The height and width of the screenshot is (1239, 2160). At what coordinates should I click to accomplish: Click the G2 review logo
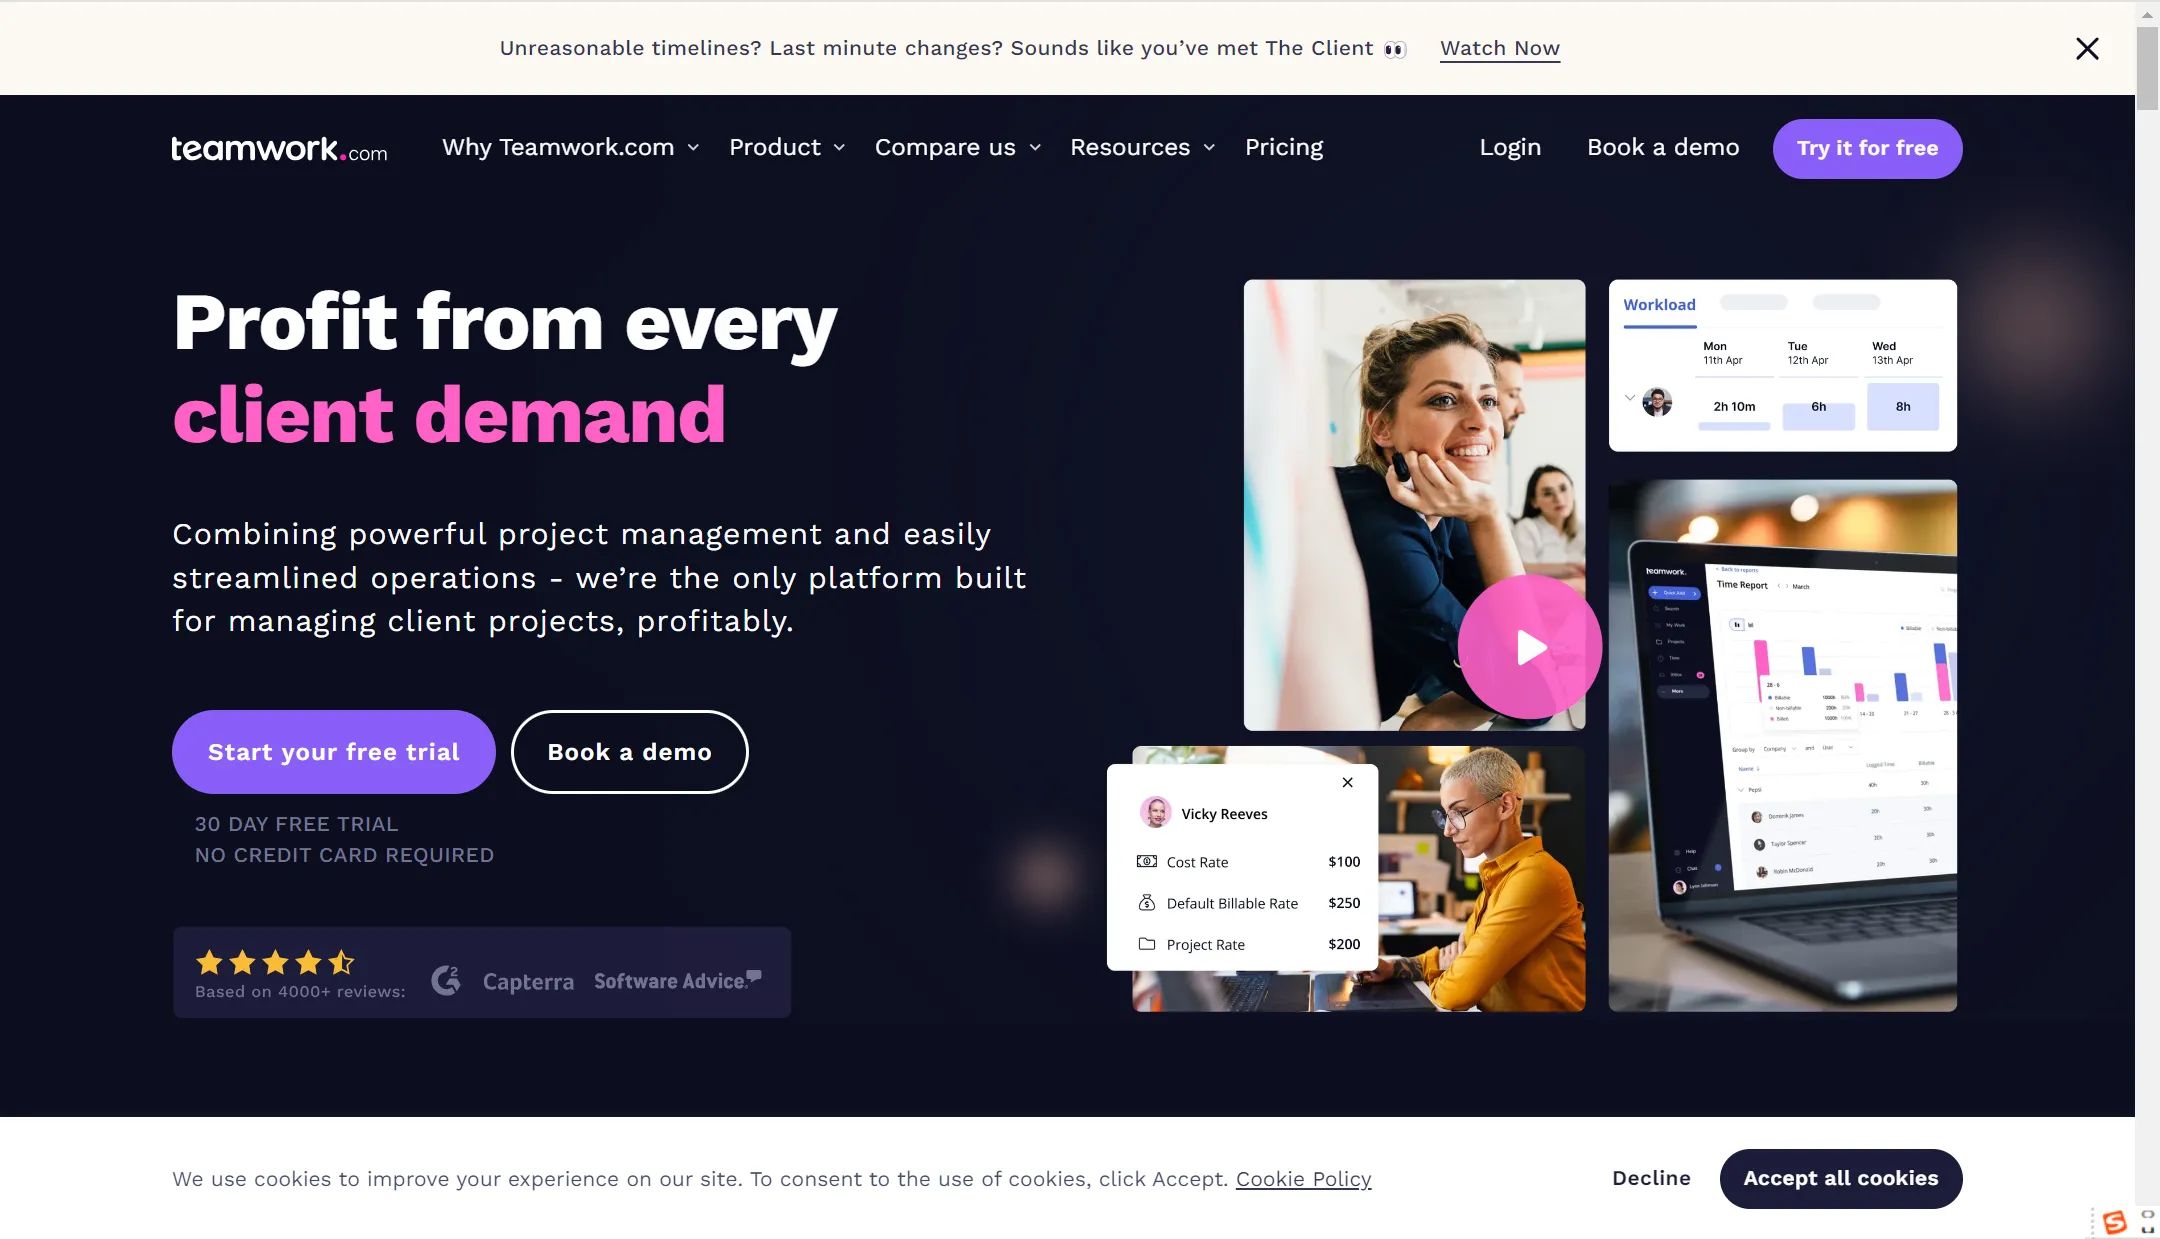(x=446, y=980)
